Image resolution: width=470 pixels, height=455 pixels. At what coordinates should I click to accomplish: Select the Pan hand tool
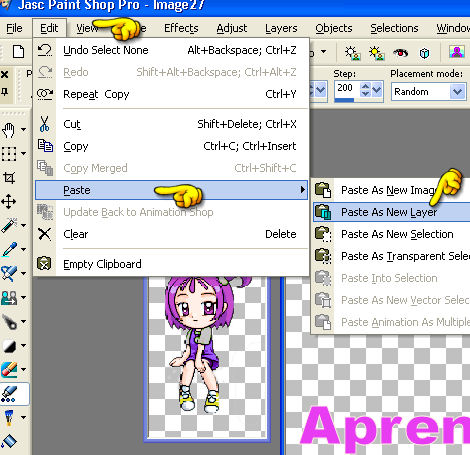tap(9, 130)
